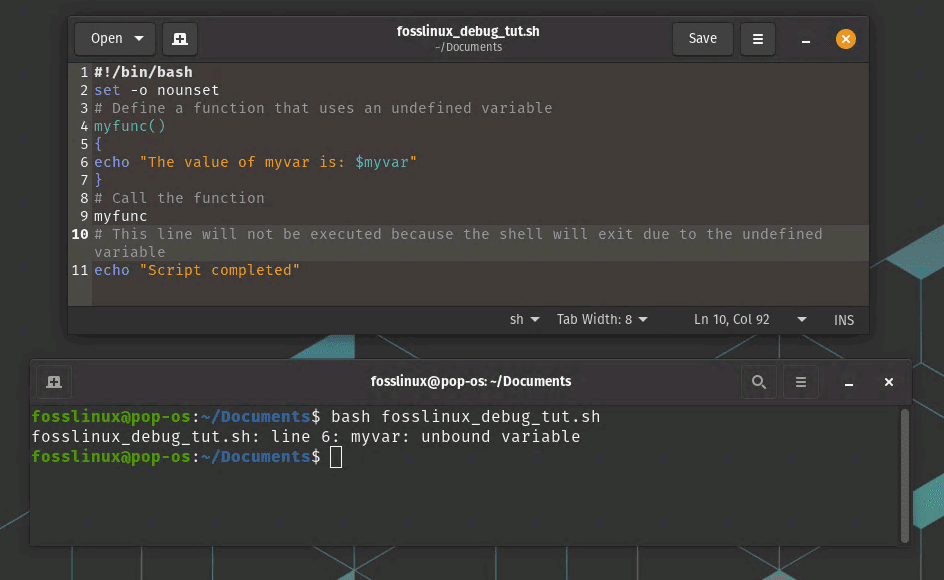Click the new document icon in gedit

click(x=180, y=39)
